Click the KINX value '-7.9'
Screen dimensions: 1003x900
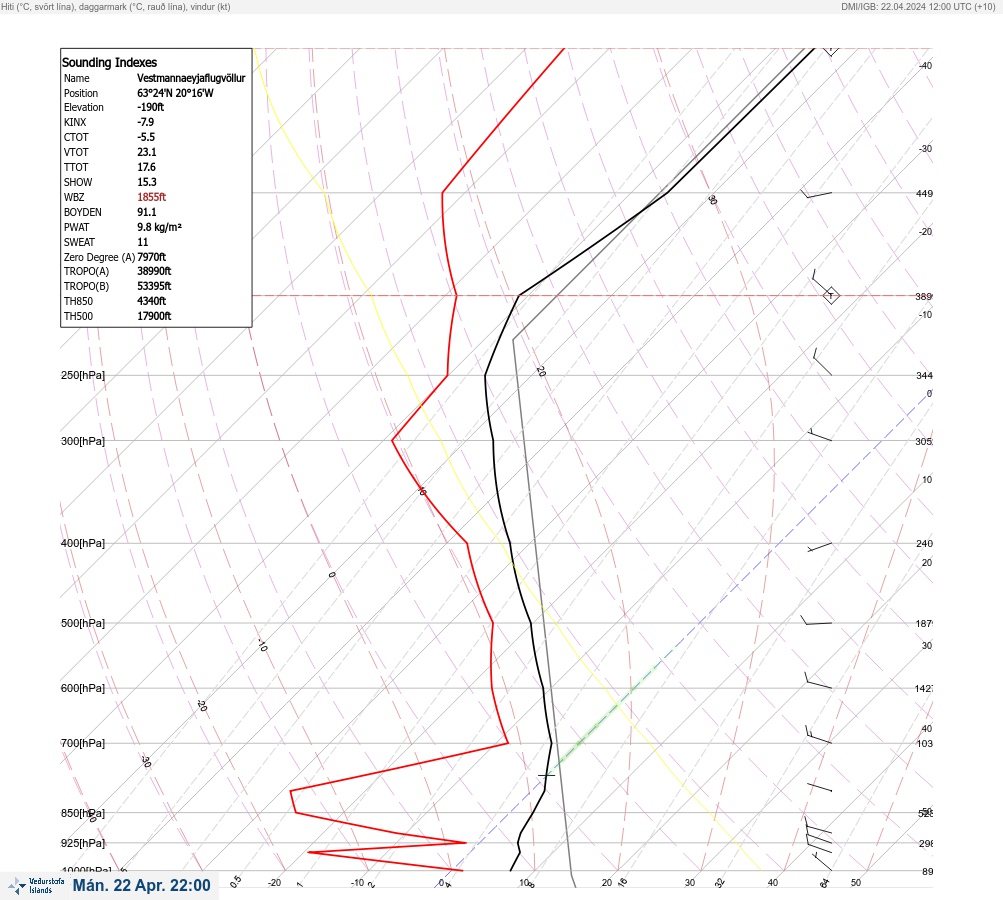click(145, 122)
